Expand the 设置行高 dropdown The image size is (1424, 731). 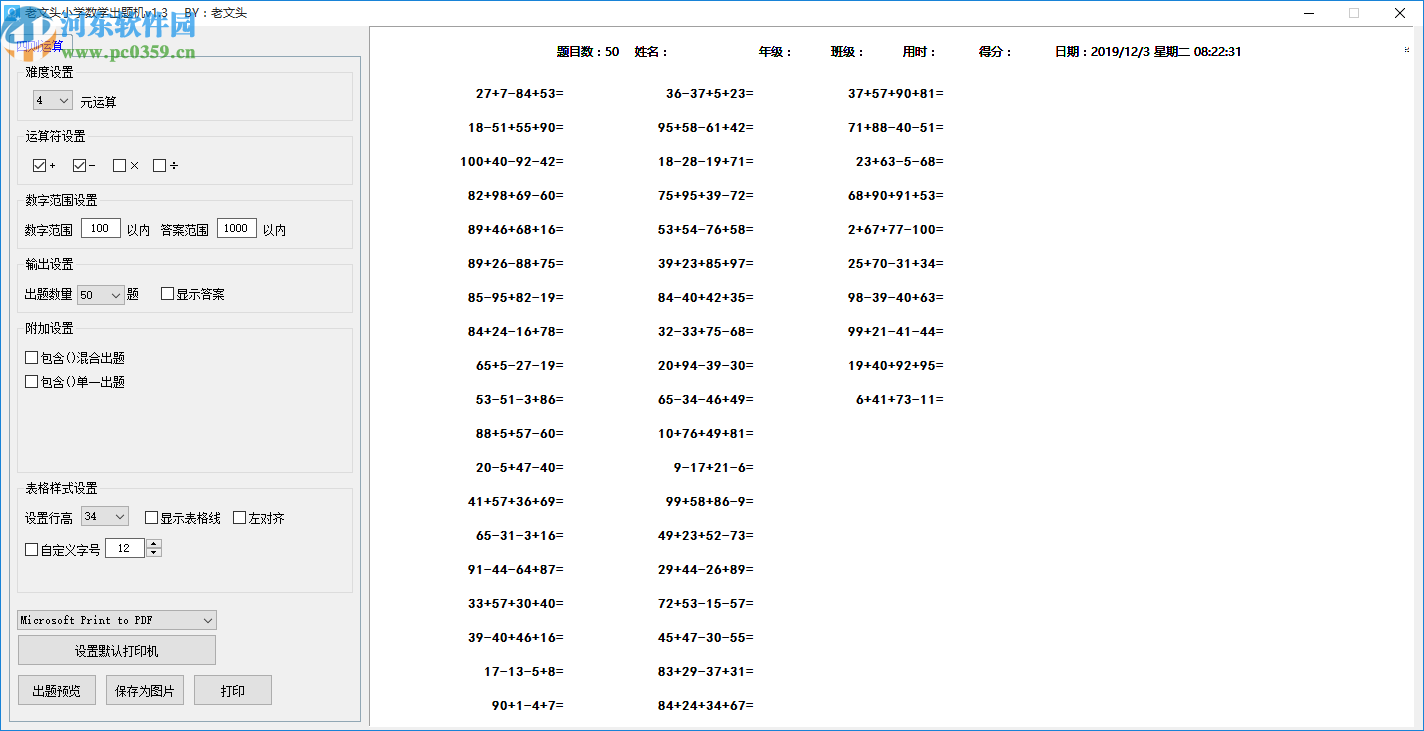point(105,517)
